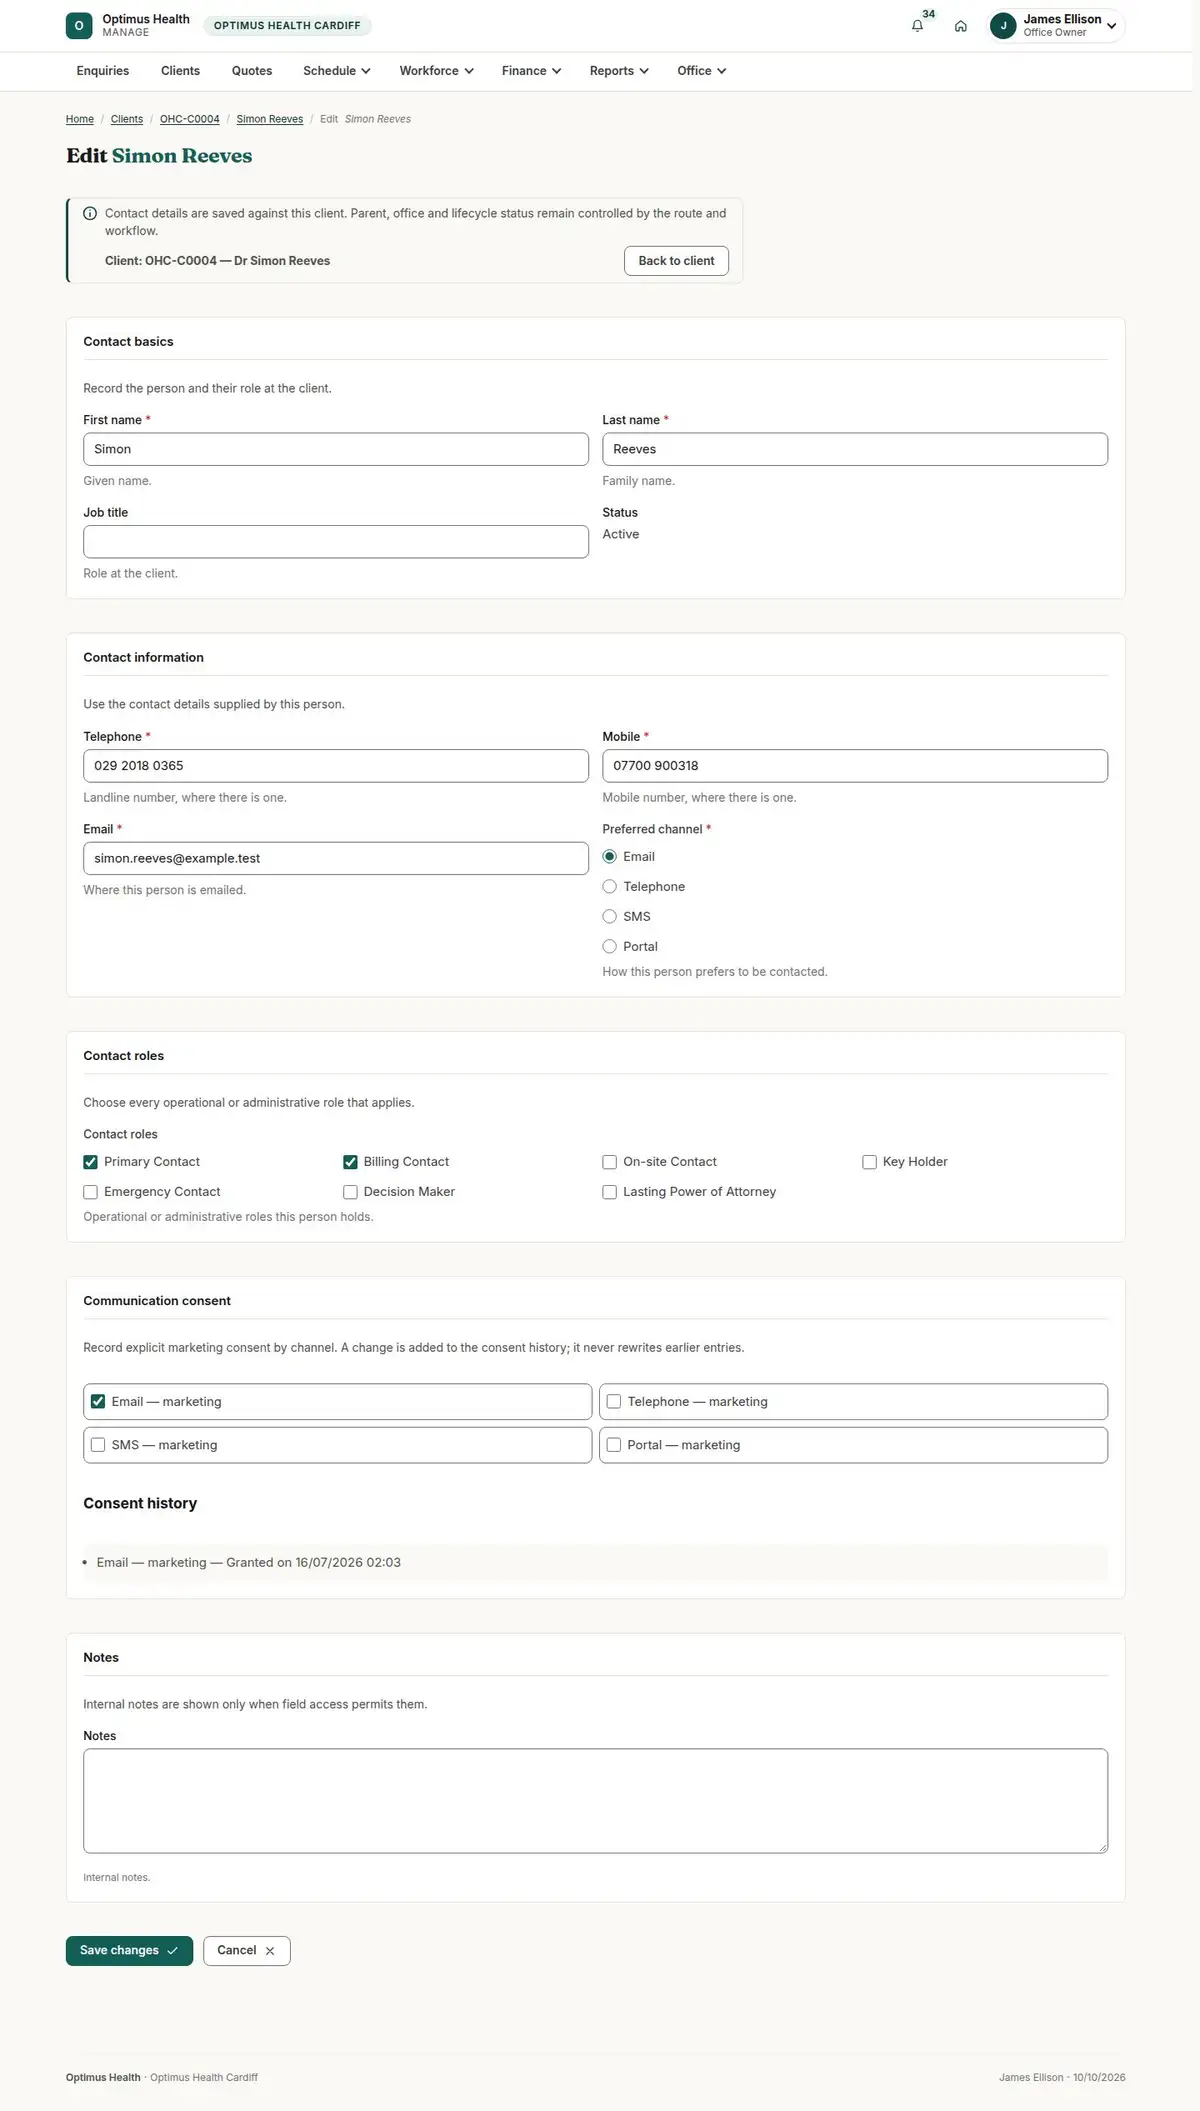
Task: Enable Telephone marketing consent
Action: [614, 1402]
